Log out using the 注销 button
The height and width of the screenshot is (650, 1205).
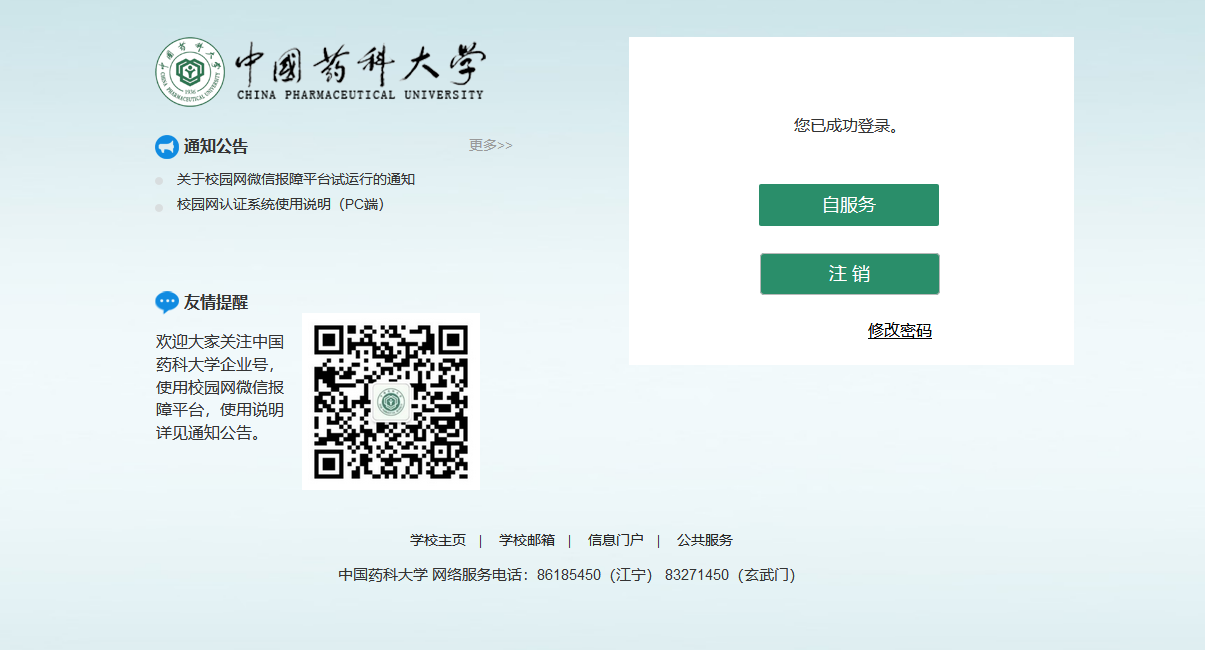(x=849, y=274)
